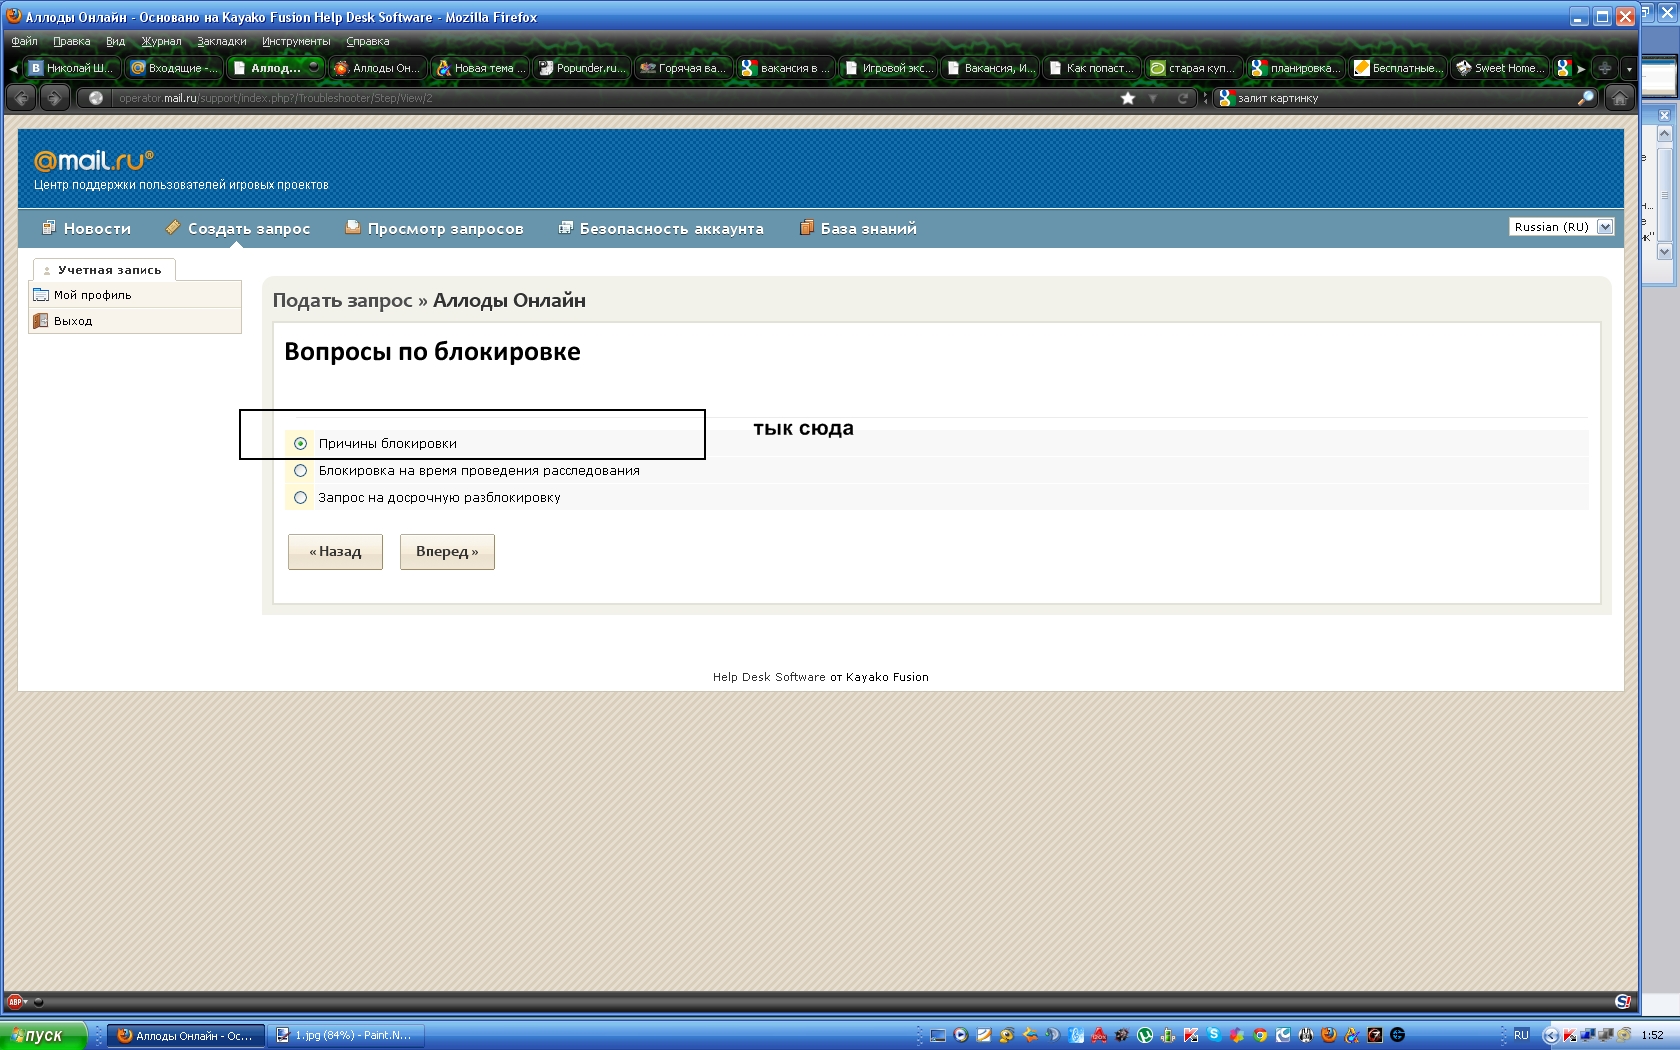Click the system clock showing 1:52

pos(1652,1036)
